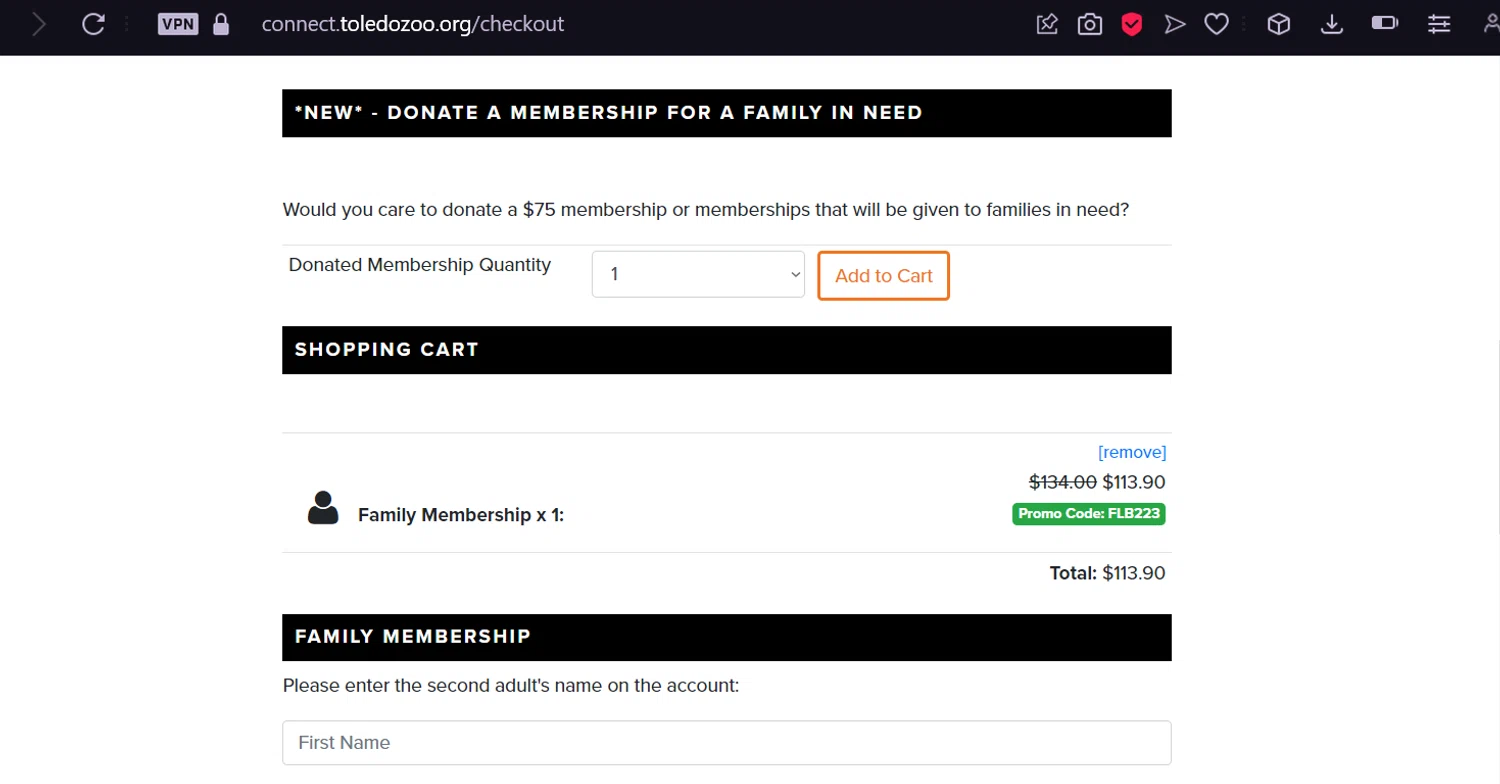Open the downloads panel
This screenshot has width=1500, height=784.
click(x=1331, y=24)
